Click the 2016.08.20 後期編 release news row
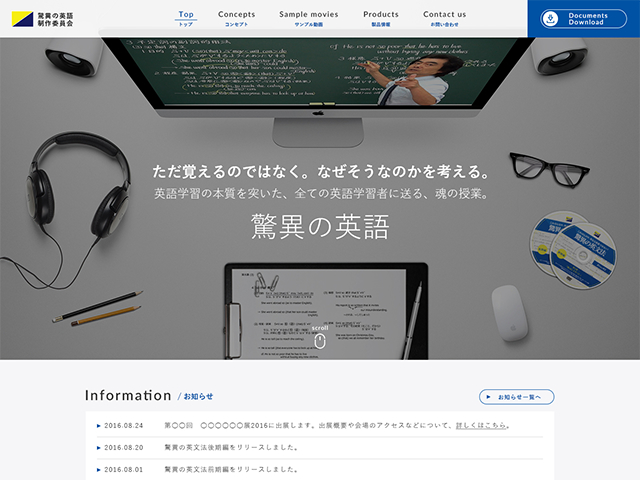The height and width of the screenshot is (480, 640). (x=320, y=448)
